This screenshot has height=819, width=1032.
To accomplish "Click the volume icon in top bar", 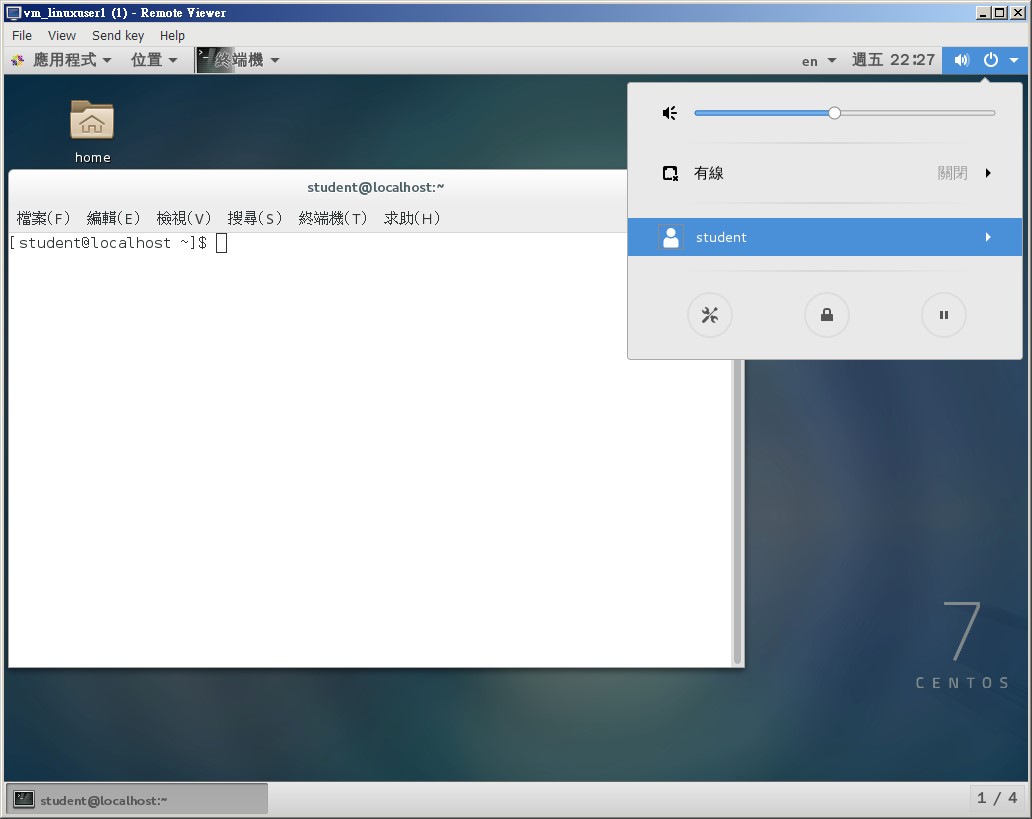I will [960, 60].
